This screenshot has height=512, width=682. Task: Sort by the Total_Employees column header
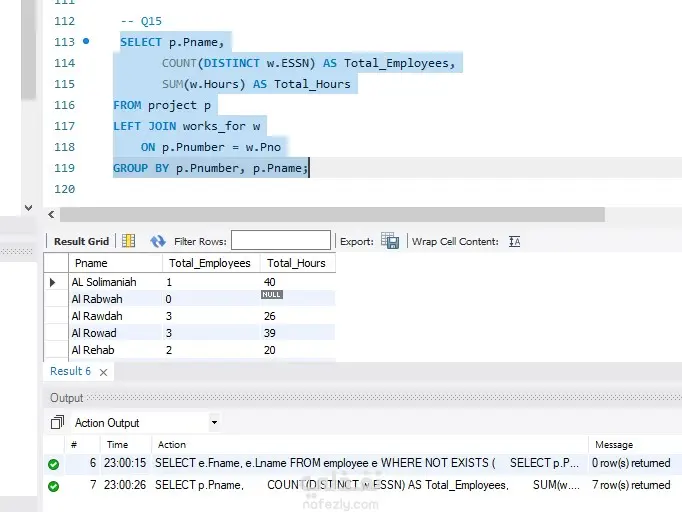(x=211, y=263)
